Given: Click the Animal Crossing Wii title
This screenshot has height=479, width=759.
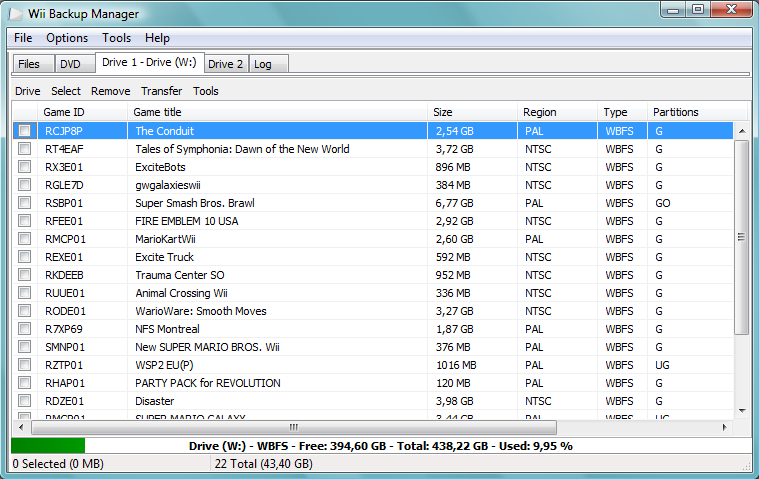Looking at the screenshot, I should coord(181,293).
